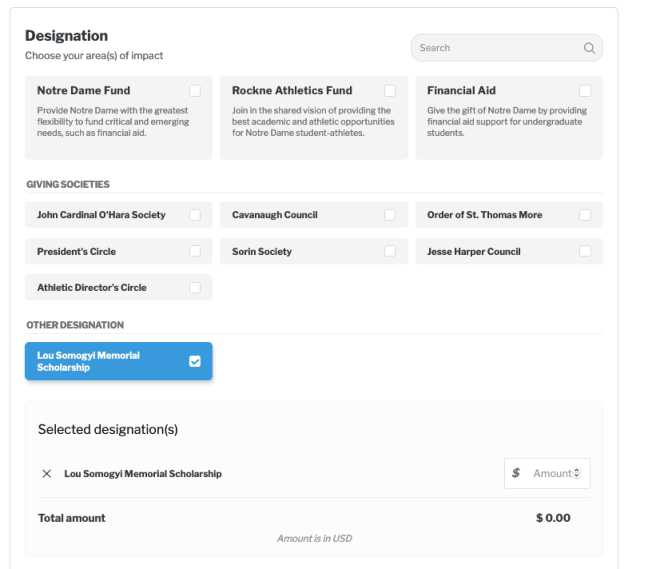Click the John Cardinal O'Hara Society label
Screen dimensions: 660x569
(101, 215)
